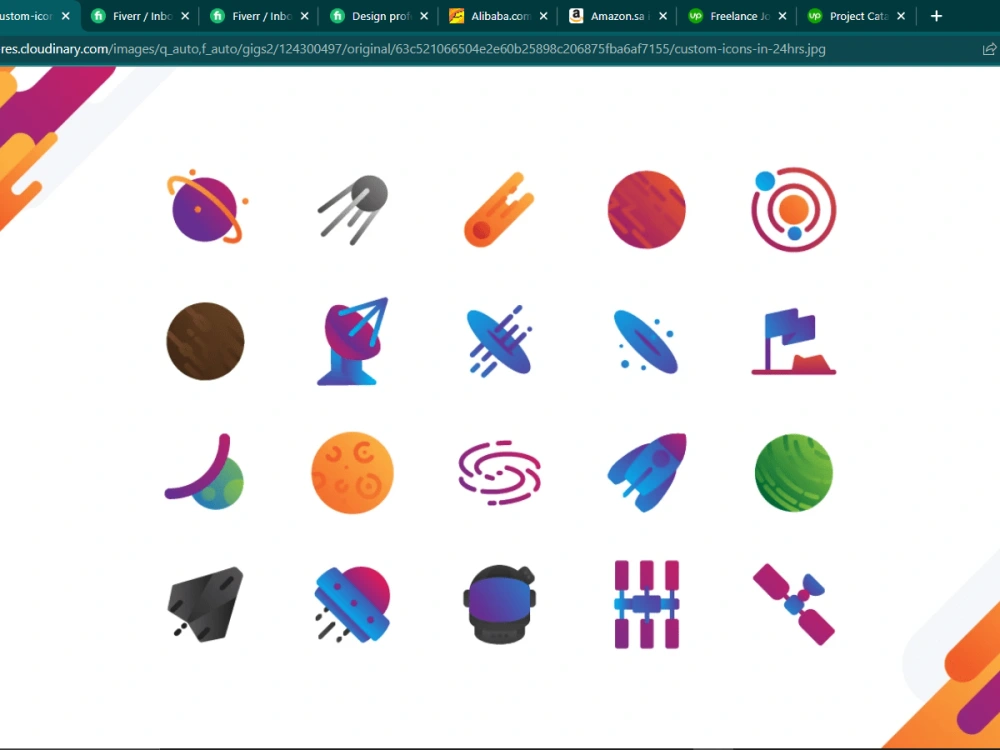Click the radar dish antenna icon
1000x750 pixels.
(351, 340)
